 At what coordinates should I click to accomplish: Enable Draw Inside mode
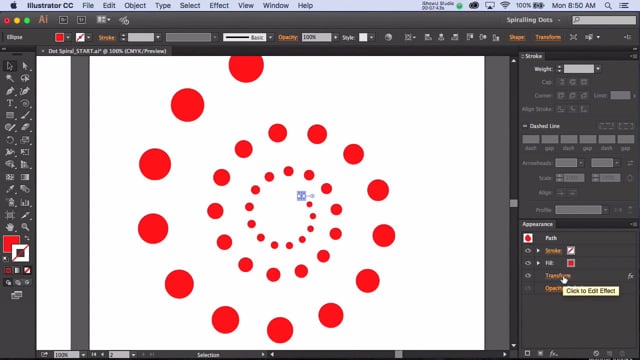coord(27,282)
